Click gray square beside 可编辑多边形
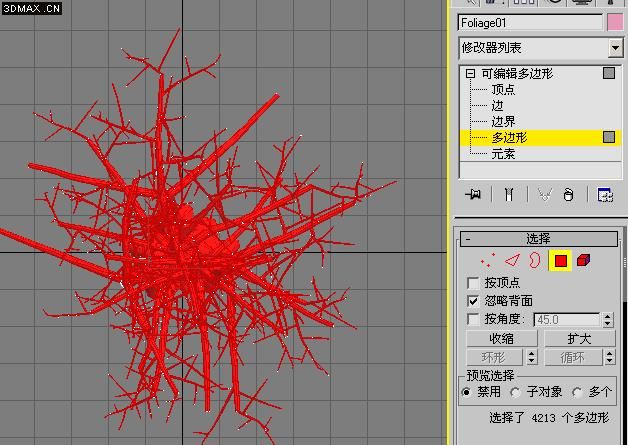 coord(608,73)
